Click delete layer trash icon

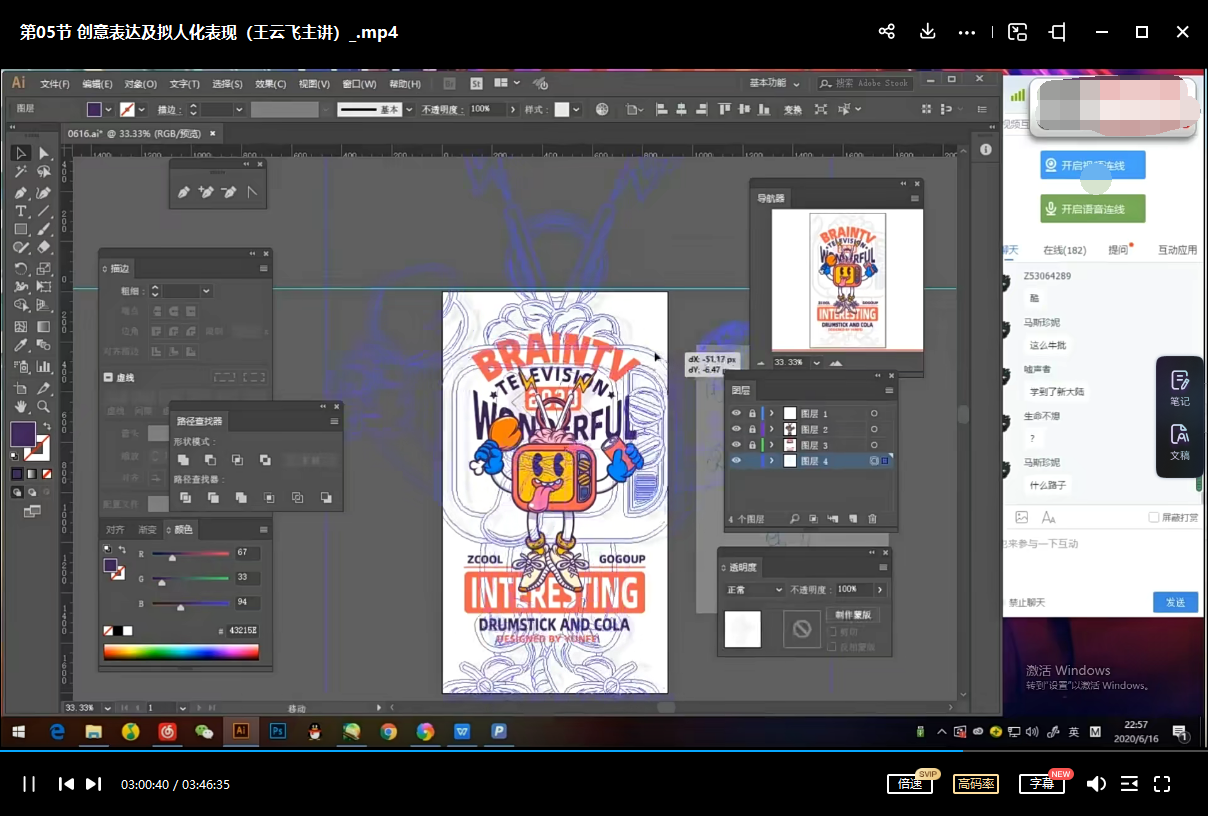[x=872, y=519]
